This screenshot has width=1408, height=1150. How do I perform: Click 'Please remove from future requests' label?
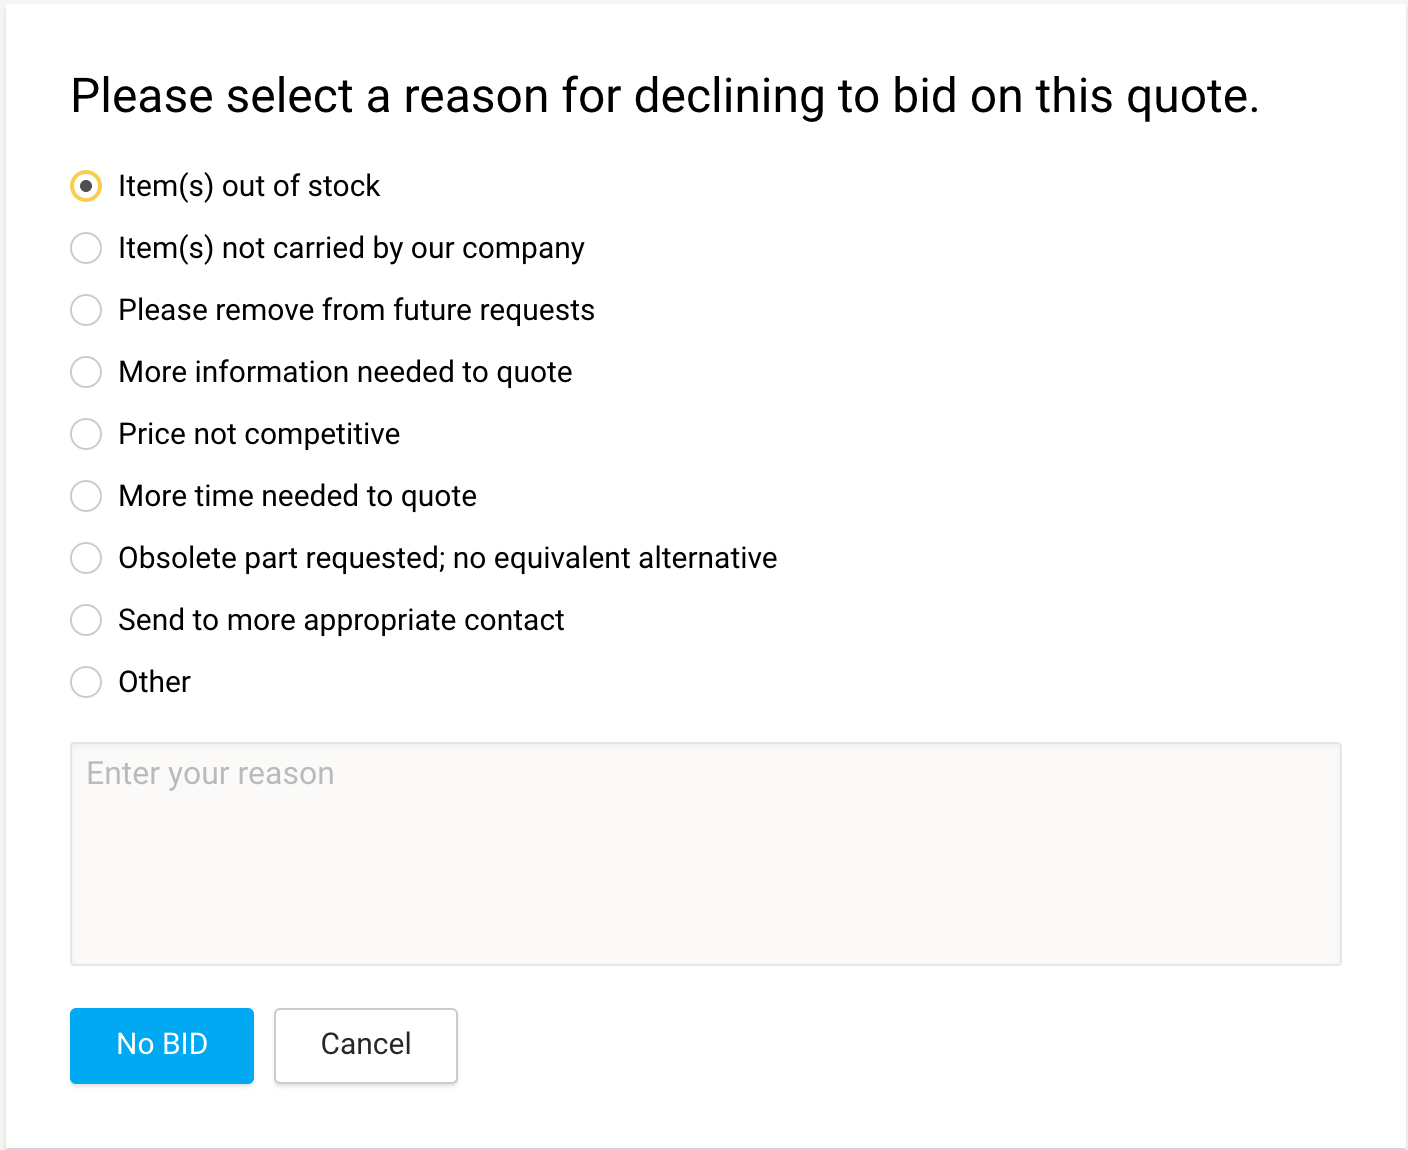(x=356, y=310)
